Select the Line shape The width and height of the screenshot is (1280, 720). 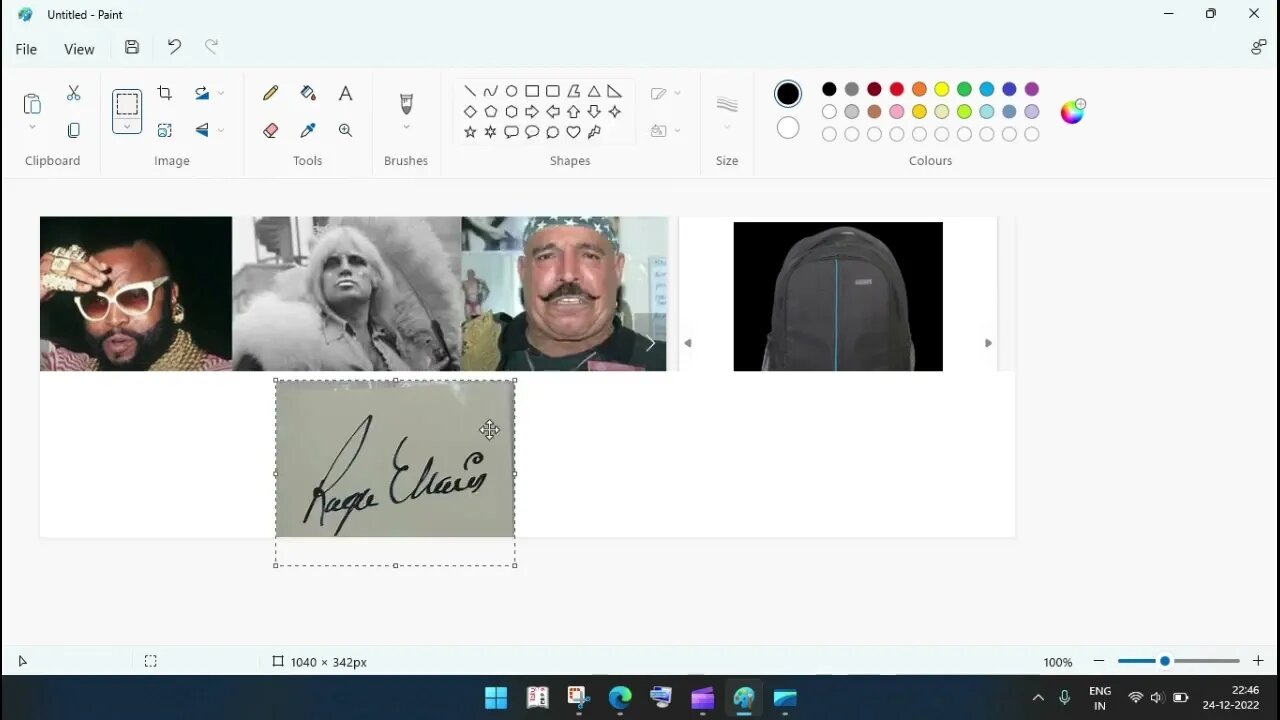tap(470, 91)
